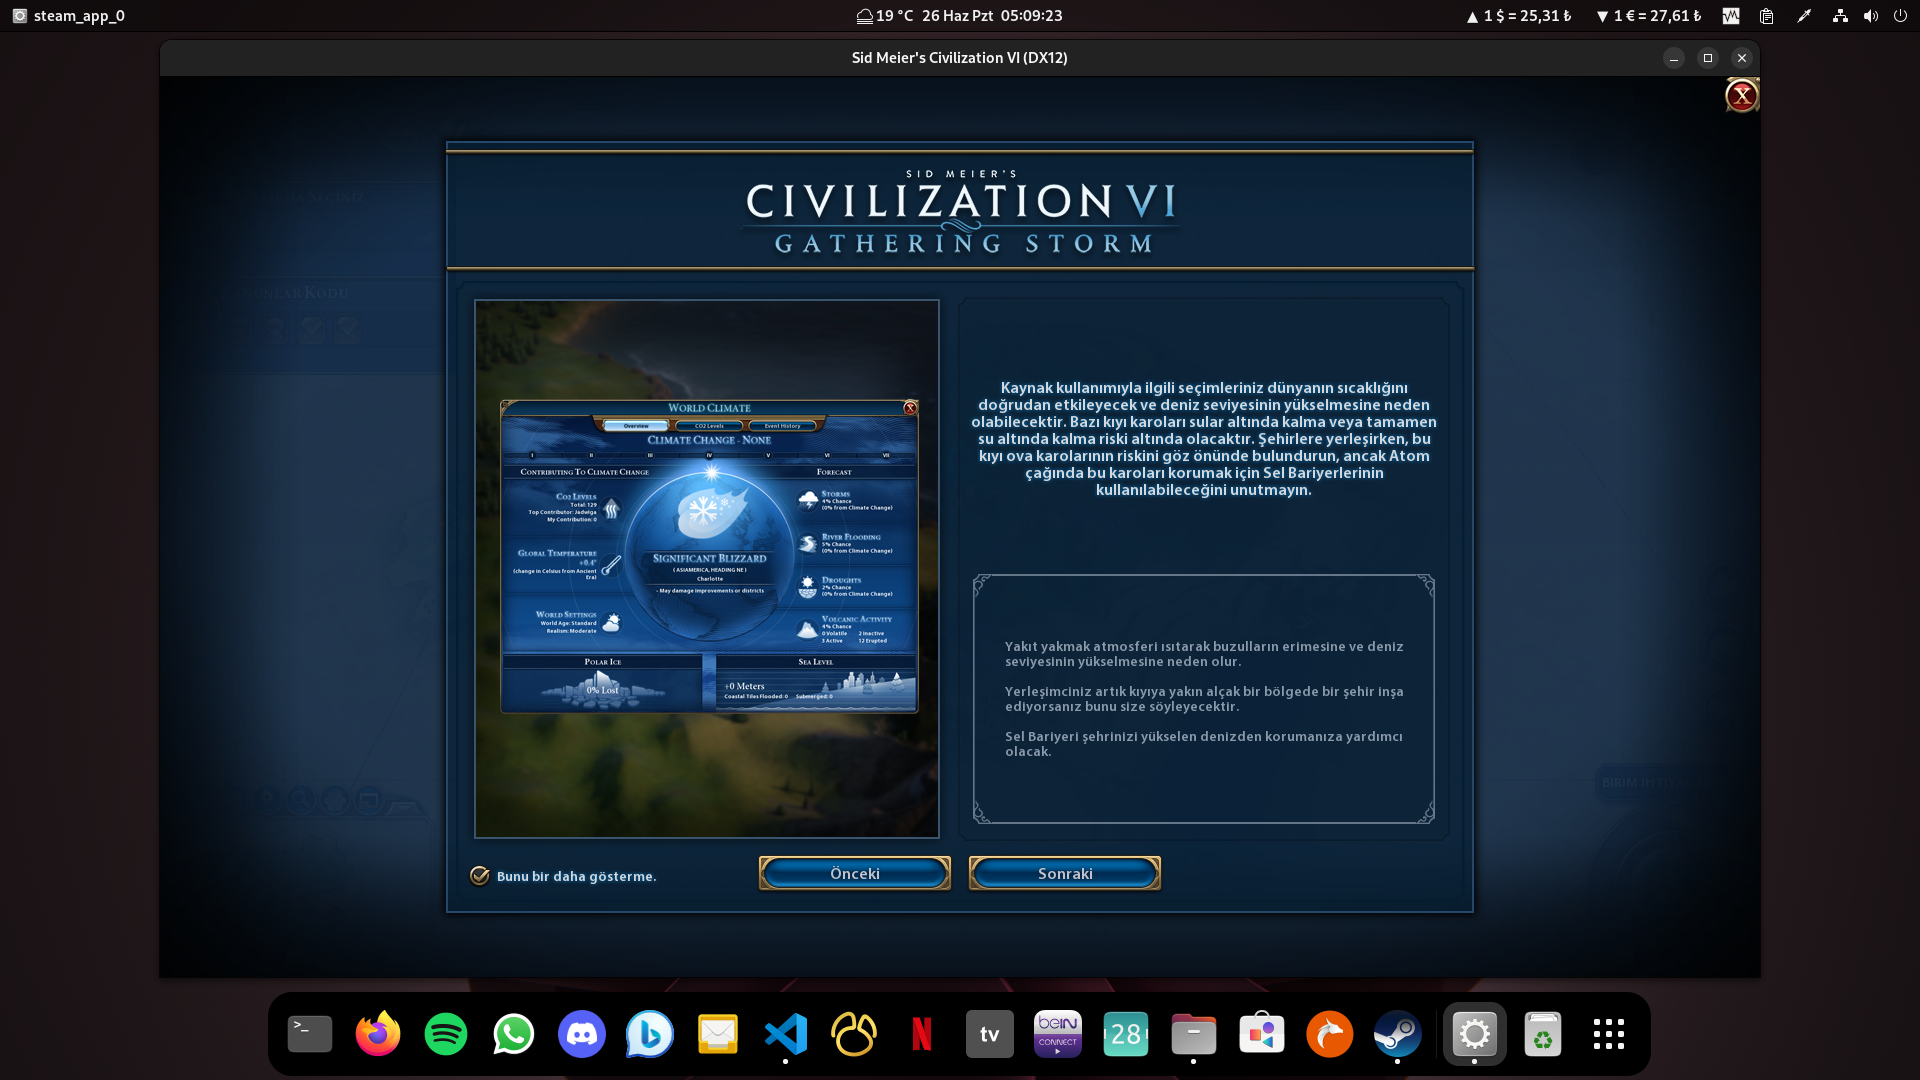This screenshot has height=1080, width=1920.
Task: Open Steam from the dock
Action: [x=1398, y=1034]
